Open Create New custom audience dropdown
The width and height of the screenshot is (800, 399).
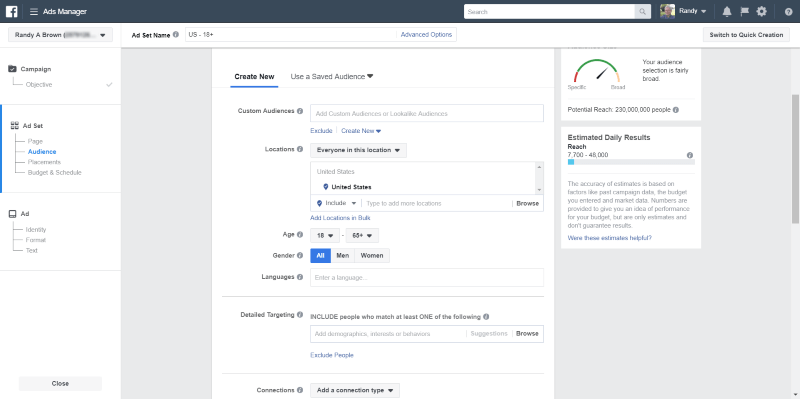(361, 131)
